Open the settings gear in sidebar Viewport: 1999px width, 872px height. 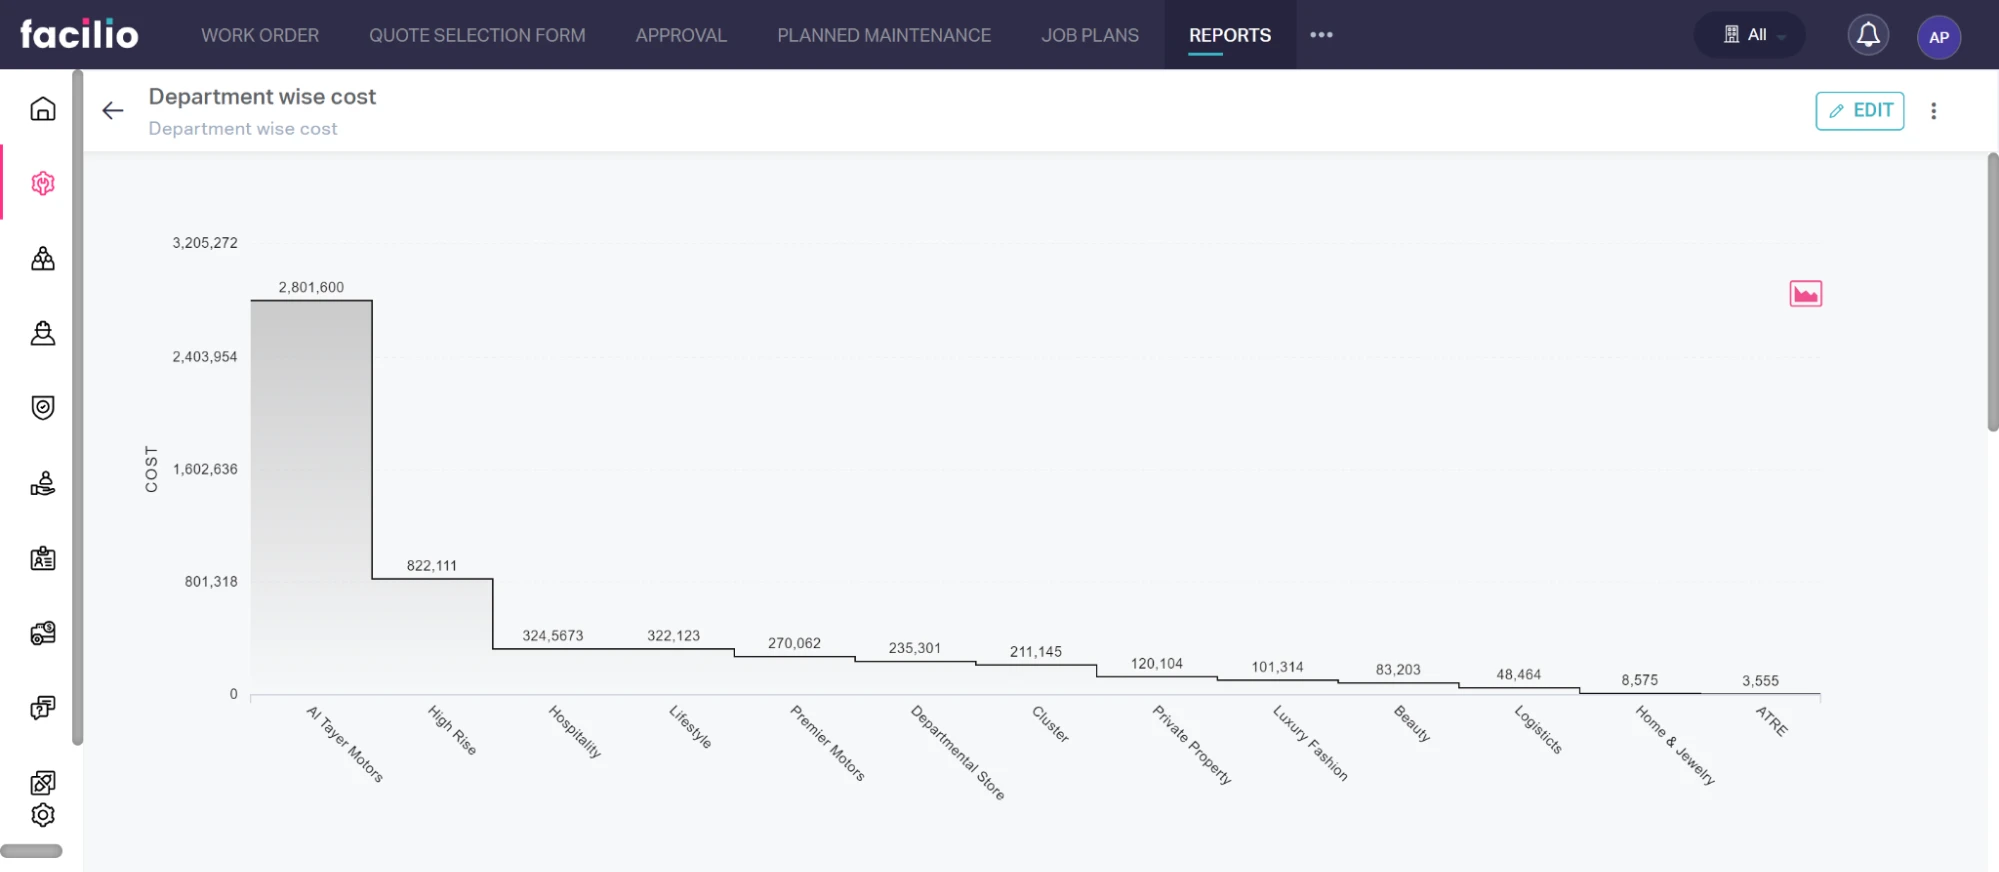coord(42,815)
